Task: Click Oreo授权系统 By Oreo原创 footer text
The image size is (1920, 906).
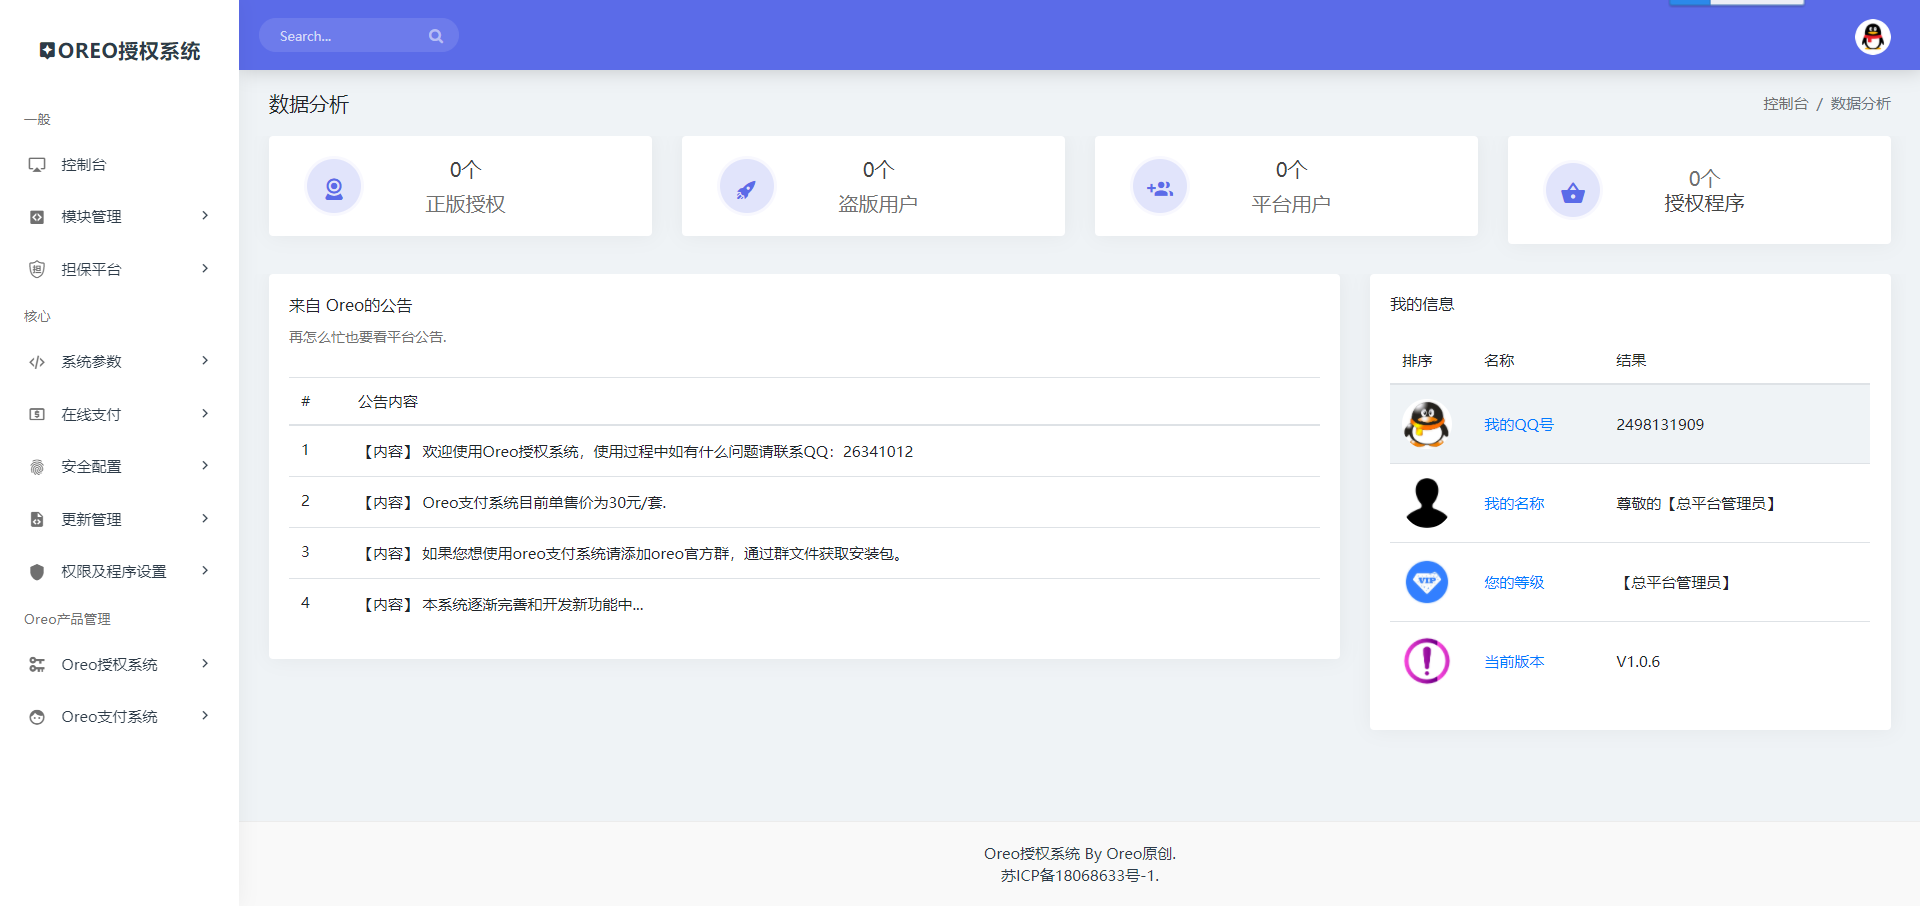Action: coord(1080,854)
